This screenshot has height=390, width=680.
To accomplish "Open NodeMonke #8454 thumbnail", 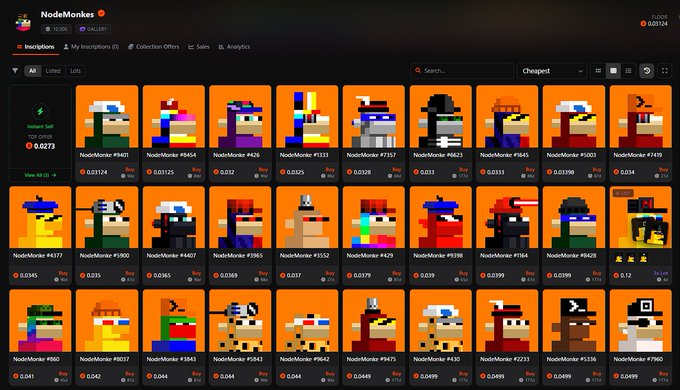I will (173, 116).
